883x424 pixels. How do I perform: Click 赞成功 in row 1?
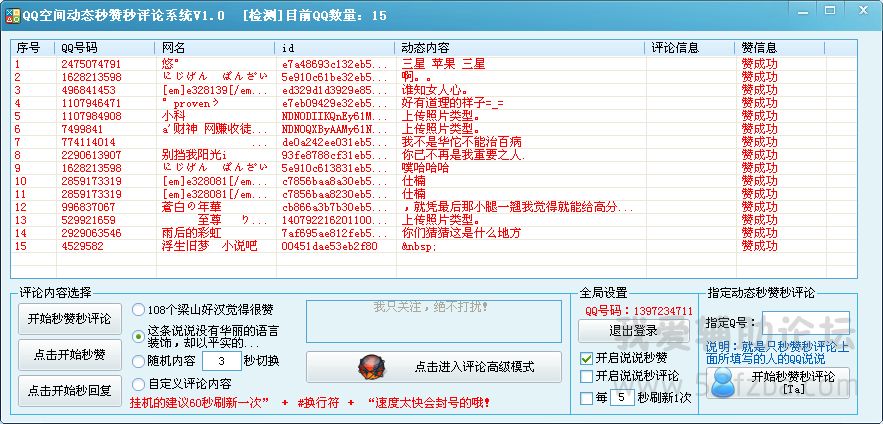click(760, 64)
